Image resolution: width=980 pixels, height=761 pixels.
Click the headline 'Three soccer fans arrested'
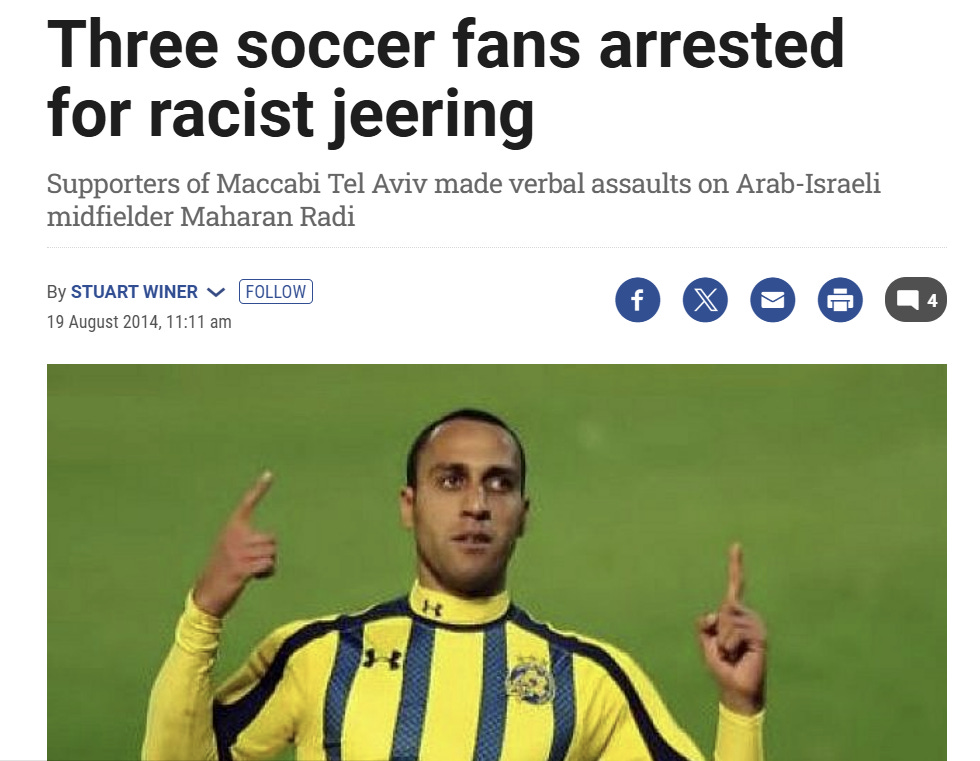click(x=445, y=44)
